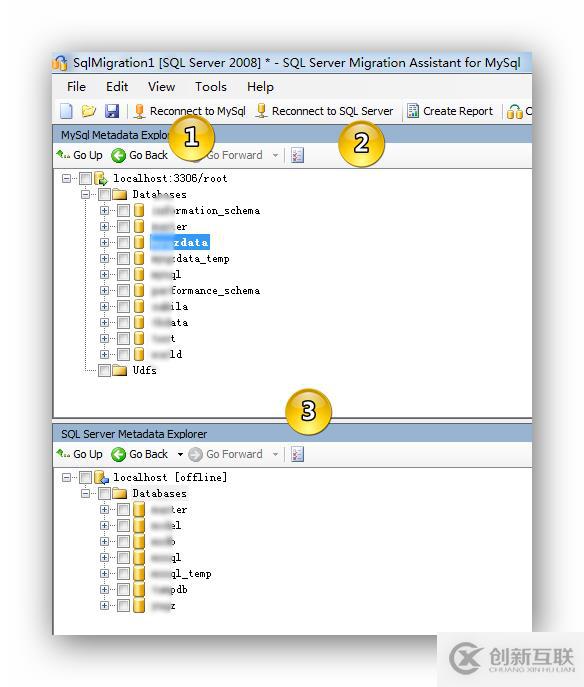Check the localhost:3306/root checkbox
The width and height of the screenshot is (584, 687).
click(85, 178)
